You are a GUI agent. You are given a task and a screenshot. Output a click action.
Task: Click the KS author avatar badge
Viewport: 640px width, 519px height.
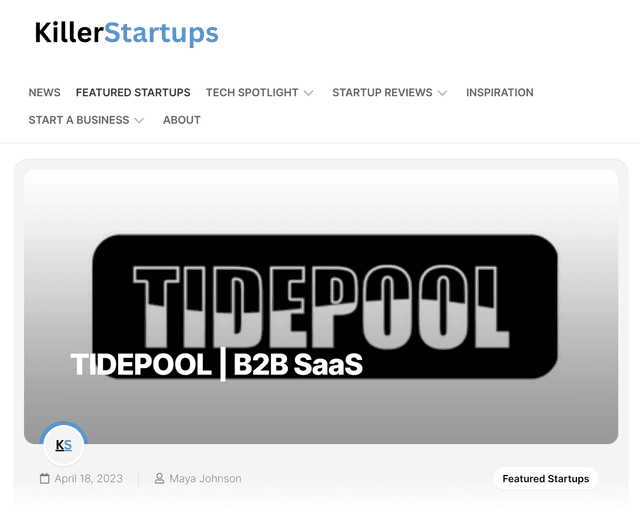pyautogui.click(x=64, y=445)
